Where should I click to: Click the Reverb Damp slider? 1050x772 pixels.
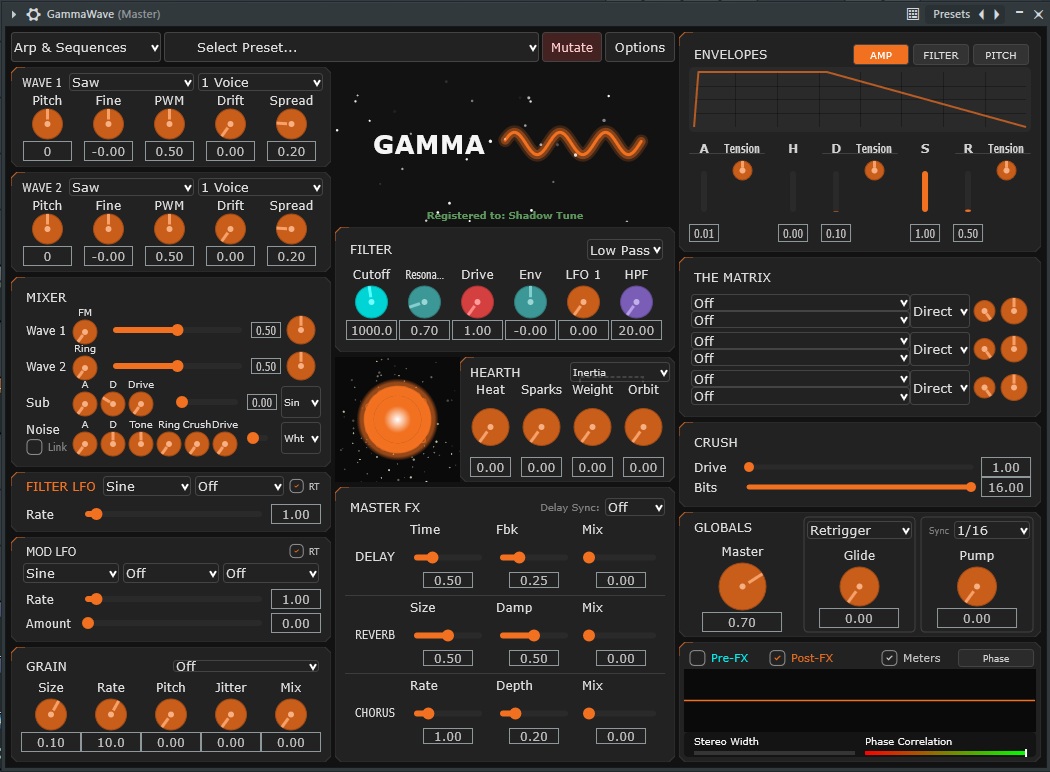pyautogui.click(x=533, y=635)
